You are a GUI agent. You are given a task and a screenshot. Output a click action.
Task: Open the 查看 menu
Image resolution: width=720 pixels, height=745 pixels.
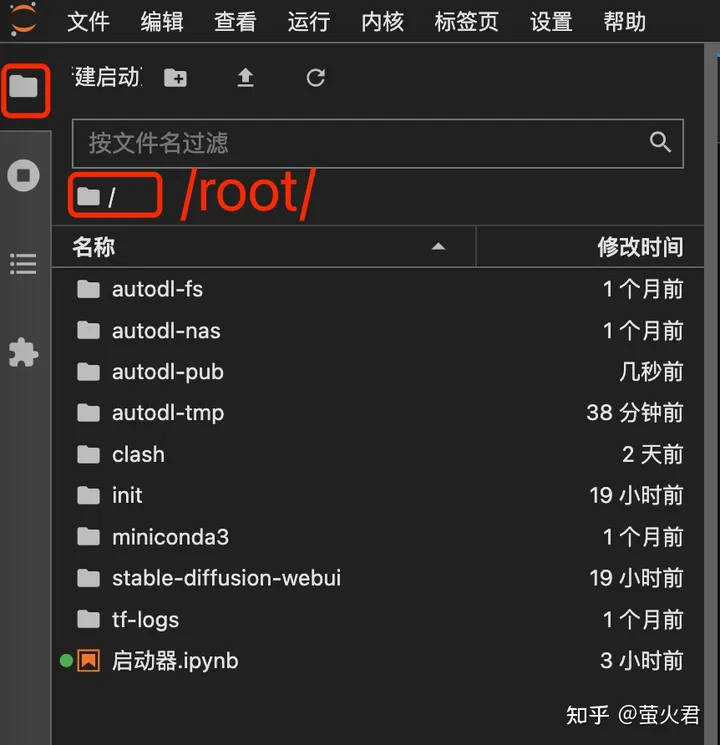point(235,22)
